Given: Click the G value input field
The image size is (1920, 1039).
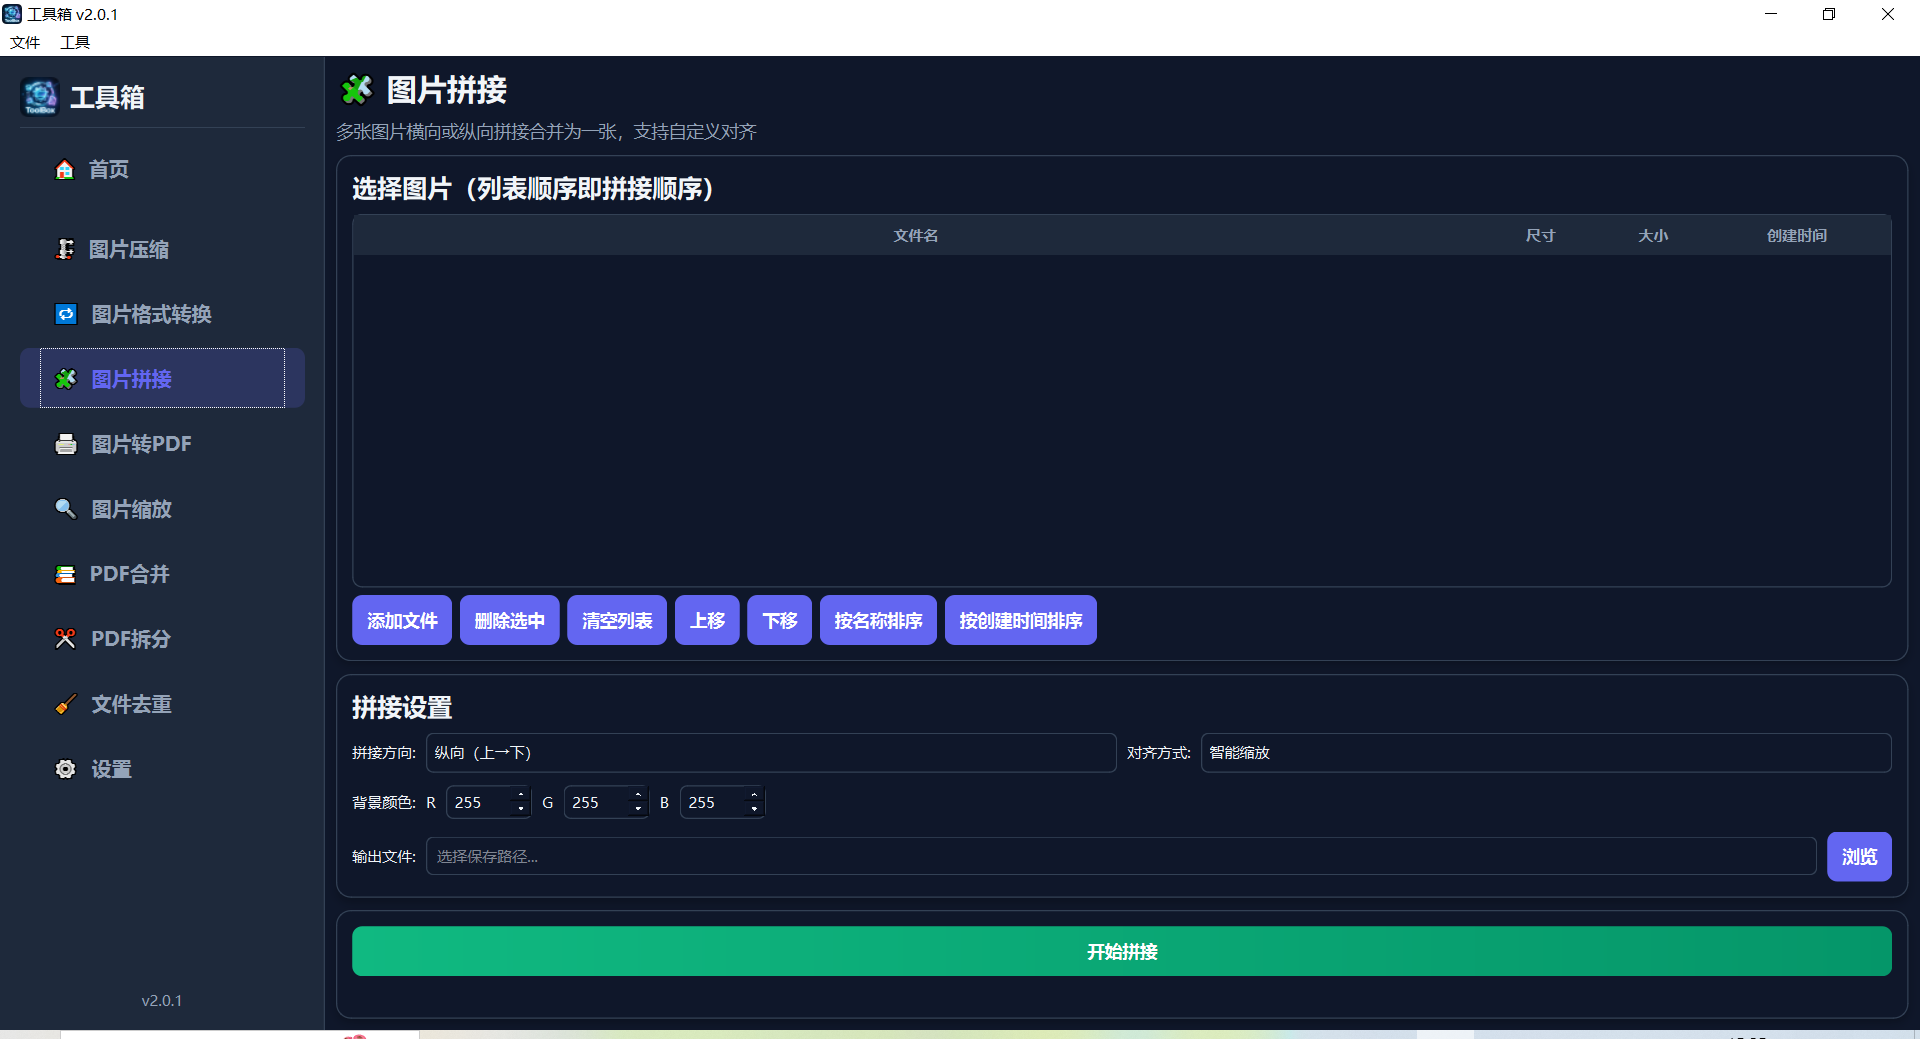Looking at the screenshot, I should [x=596, y=803].
